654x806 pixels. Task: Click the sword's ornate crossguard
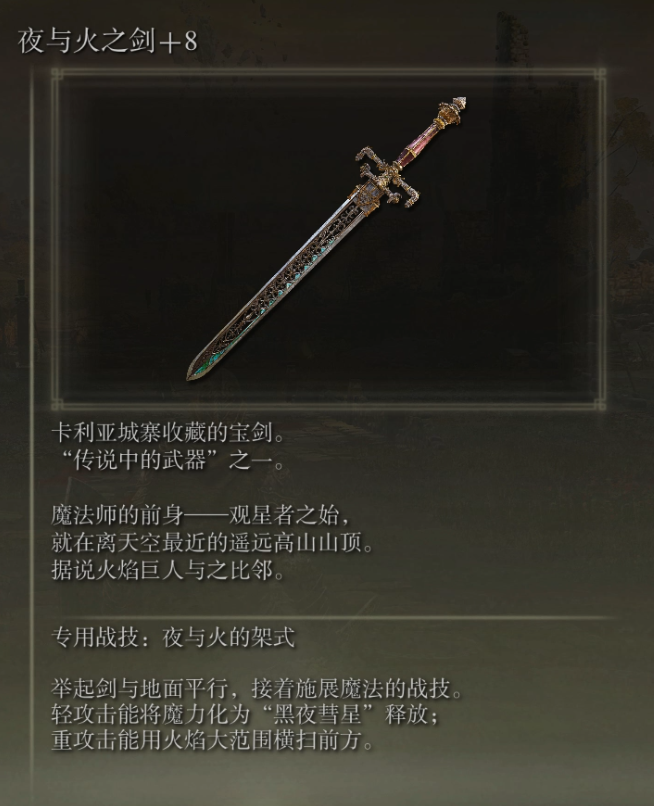coord(388,177)
